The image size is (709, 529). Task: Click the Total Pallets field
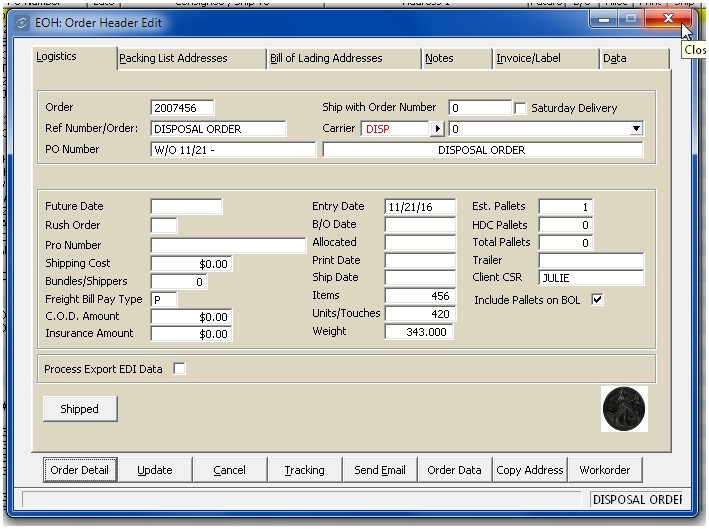[566, 243]
